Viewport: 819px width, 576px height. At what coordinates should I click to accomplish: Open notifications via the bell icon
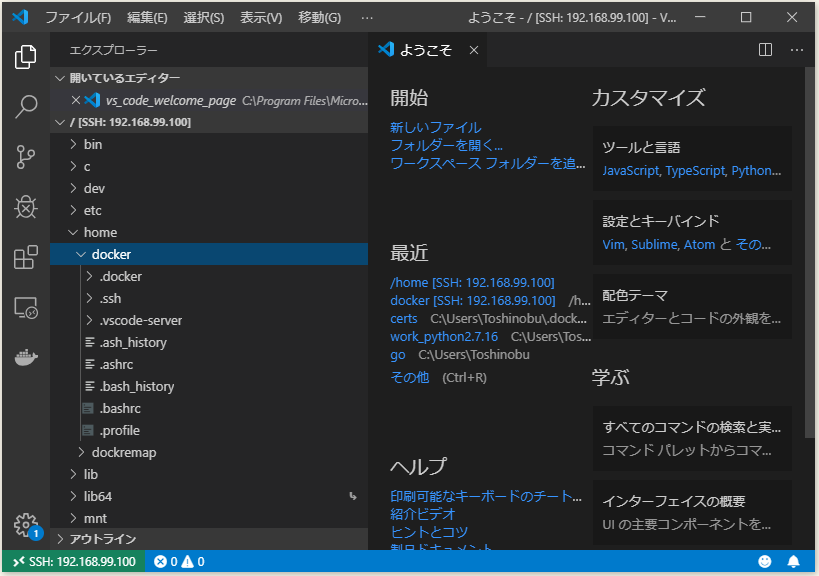coord(794,561)
